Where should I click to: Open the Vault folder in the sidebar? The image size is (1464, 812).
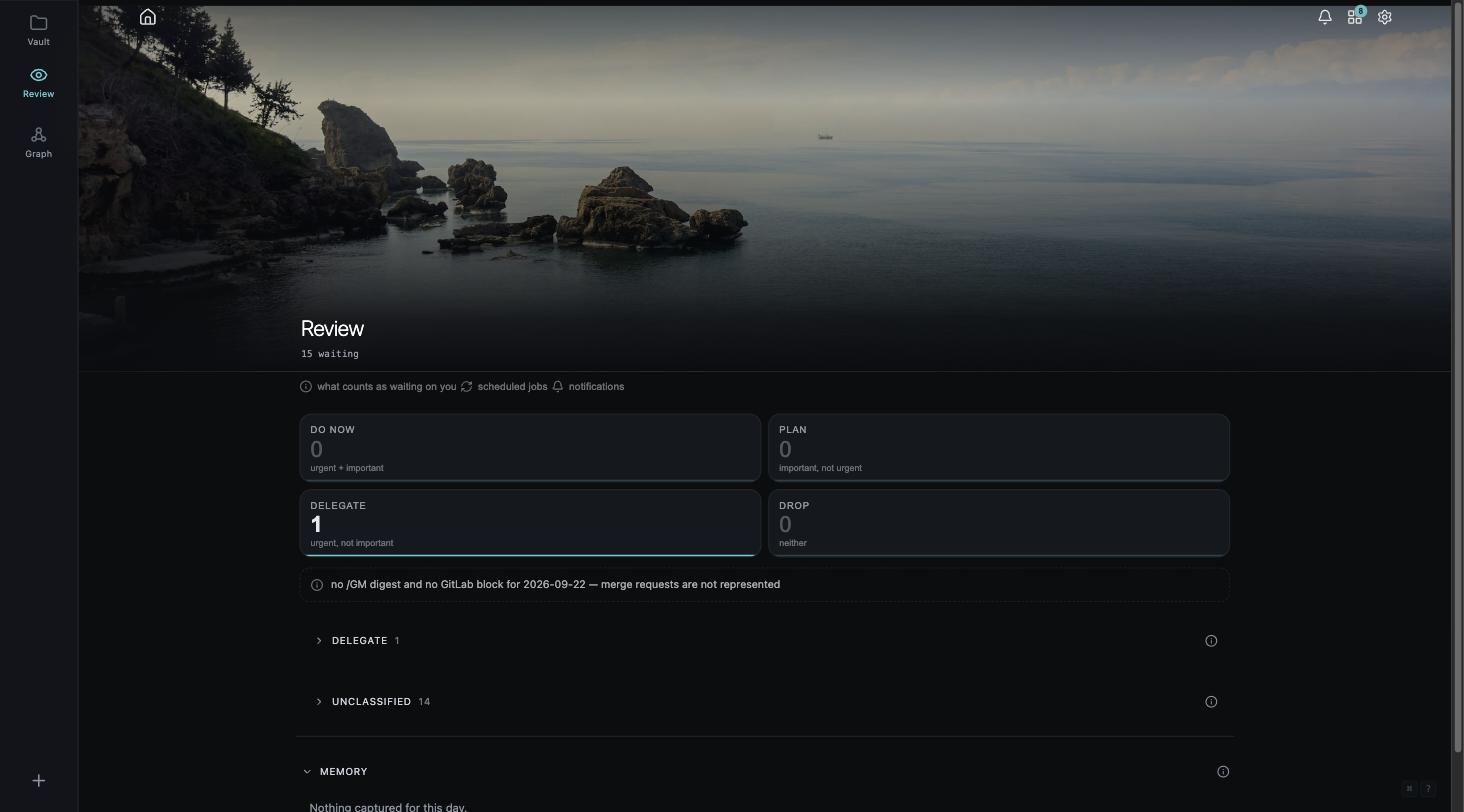click(38, 30)
